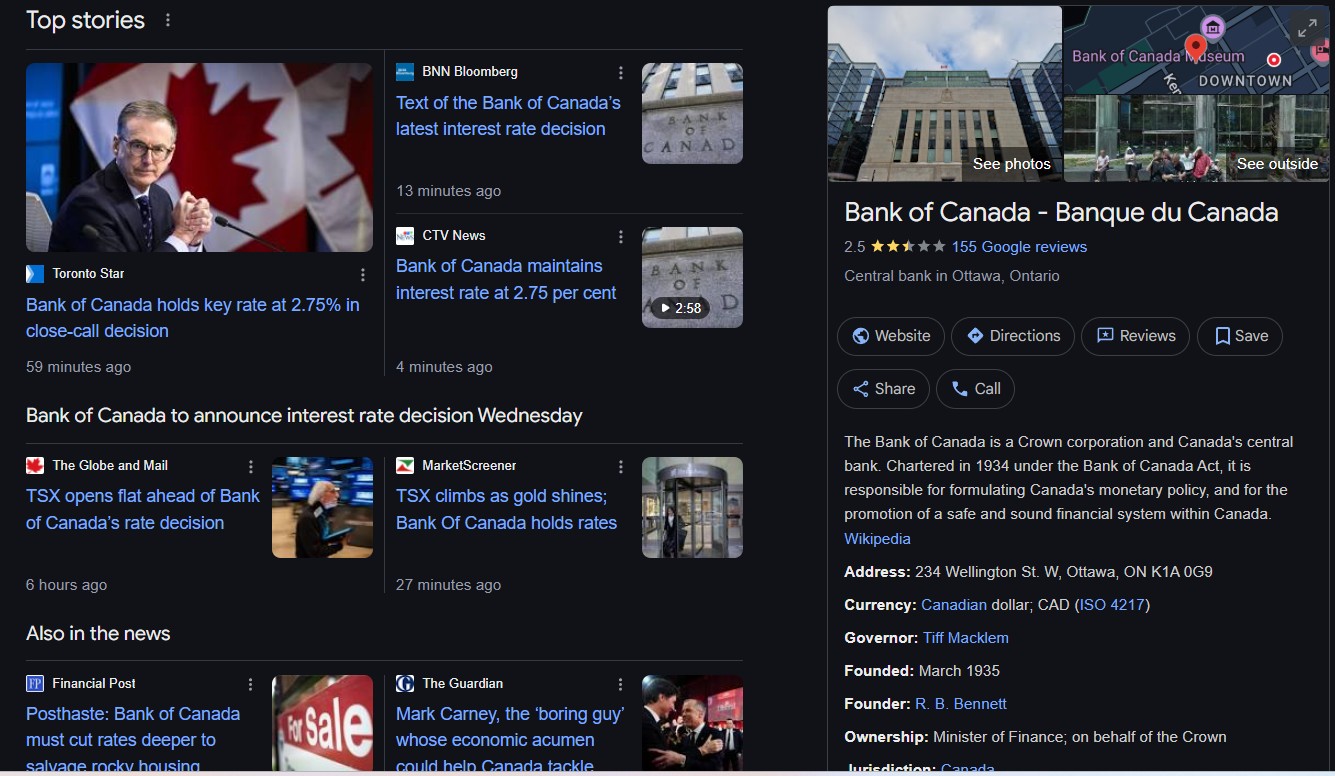Get Directions to the Bank of Canada
1335x776 pixels.
point(1013,336)
